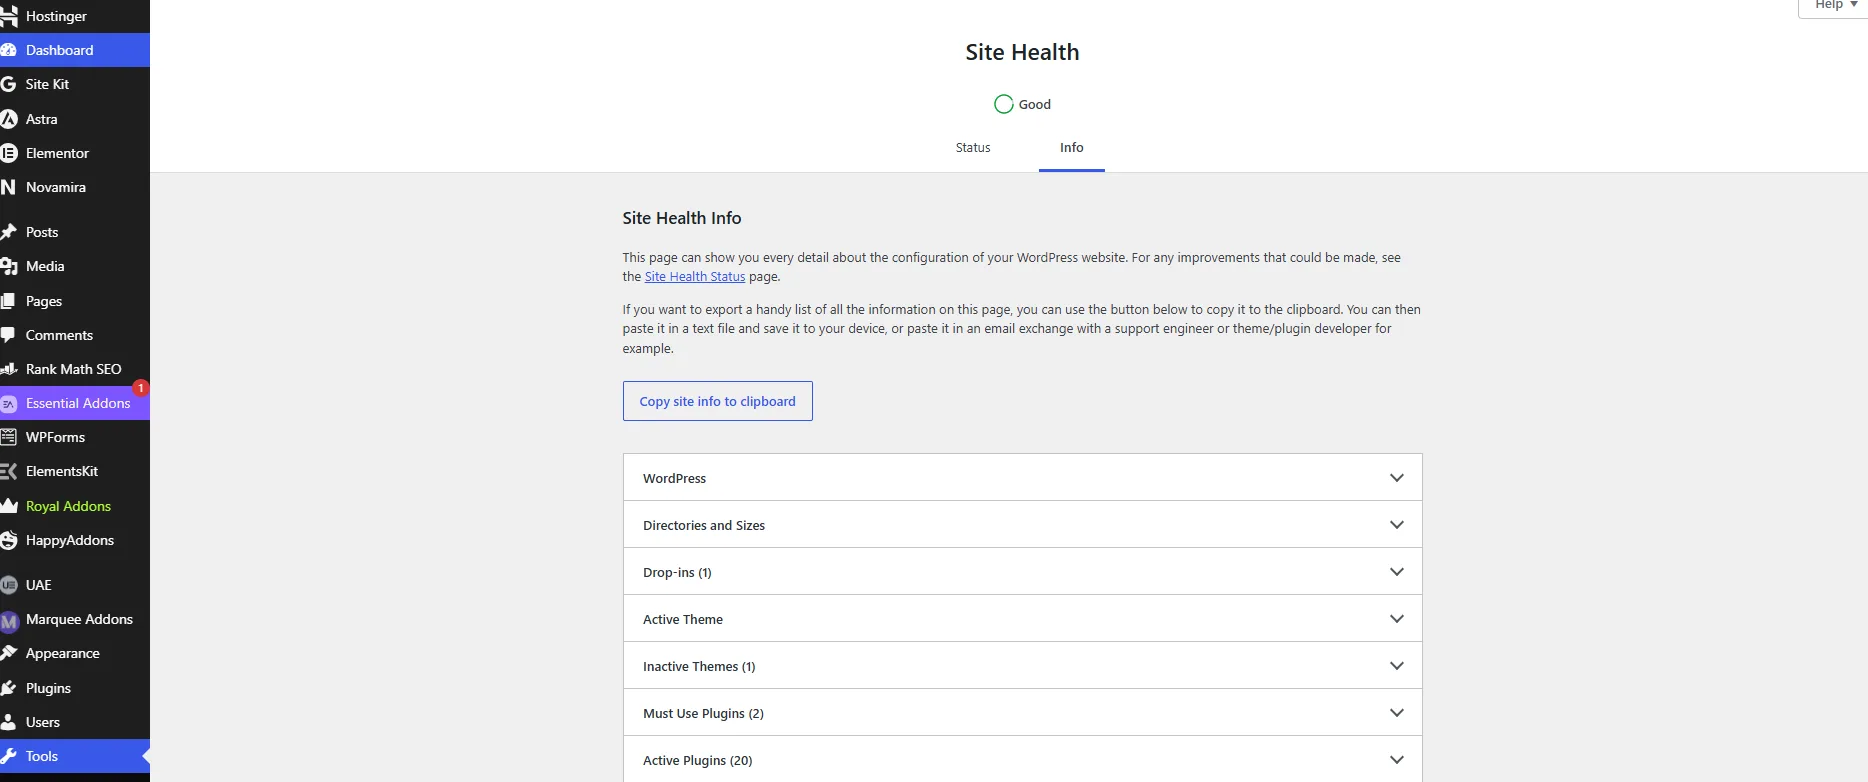
Task: Switch to the Status tab
Action: coord(973,147)
